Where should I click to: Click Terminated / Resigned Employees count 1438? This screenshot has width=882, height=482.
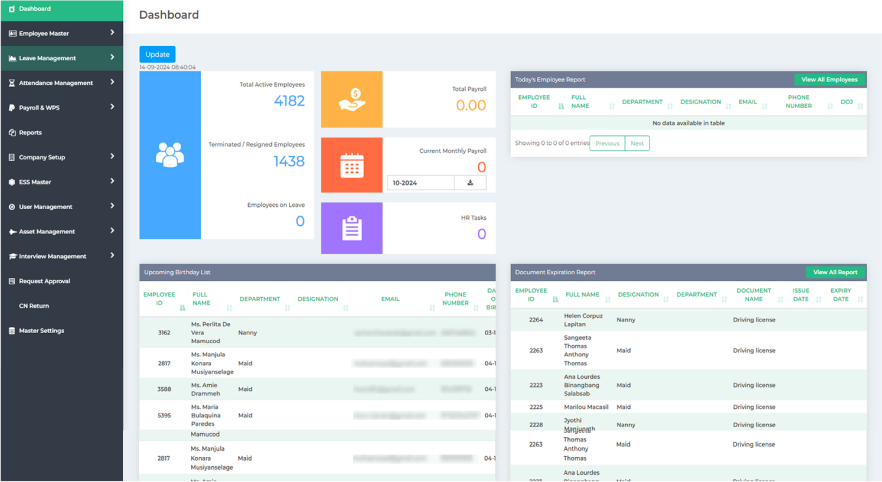289,161
